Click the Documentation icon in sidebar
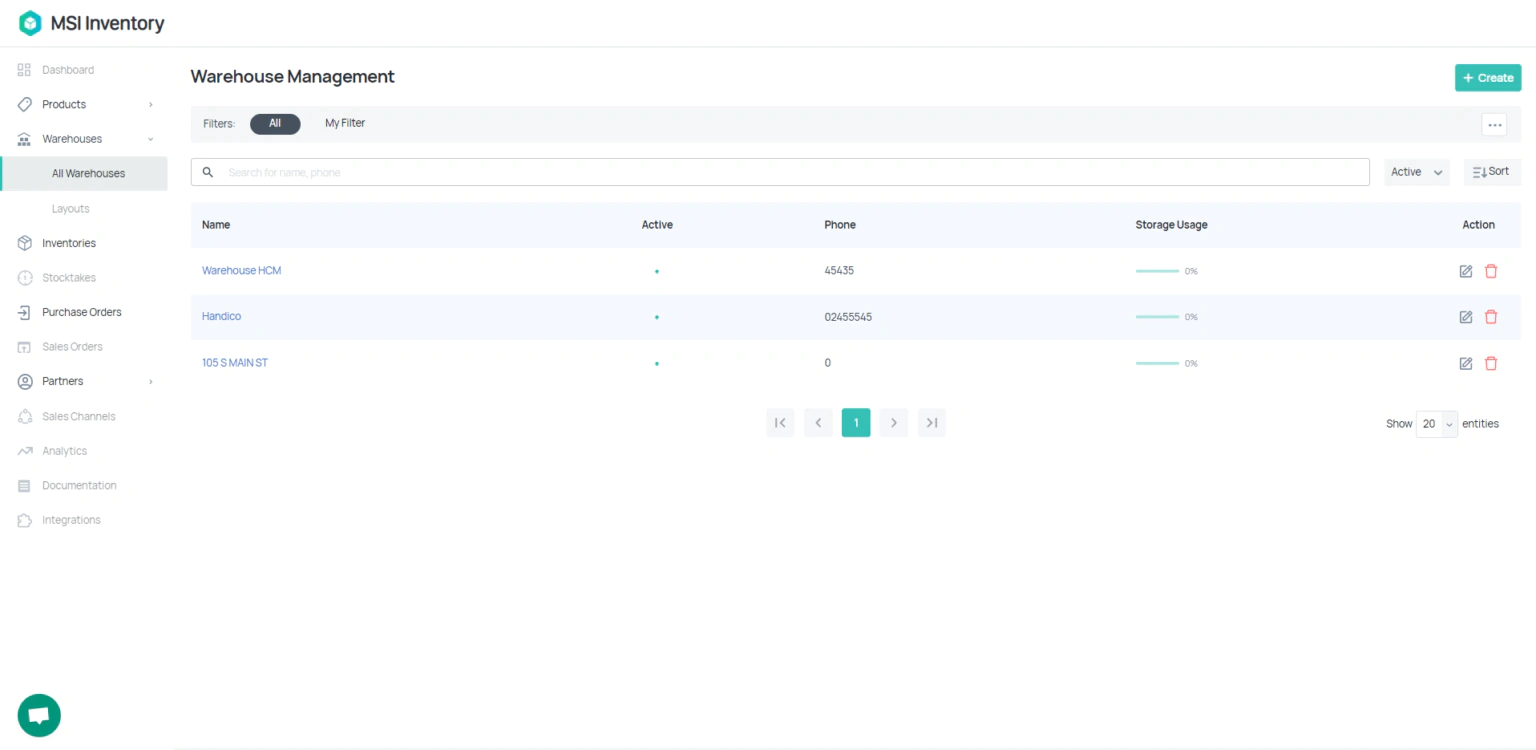The height and width of the screenshot is (750, 1536). tap(25, 485)
